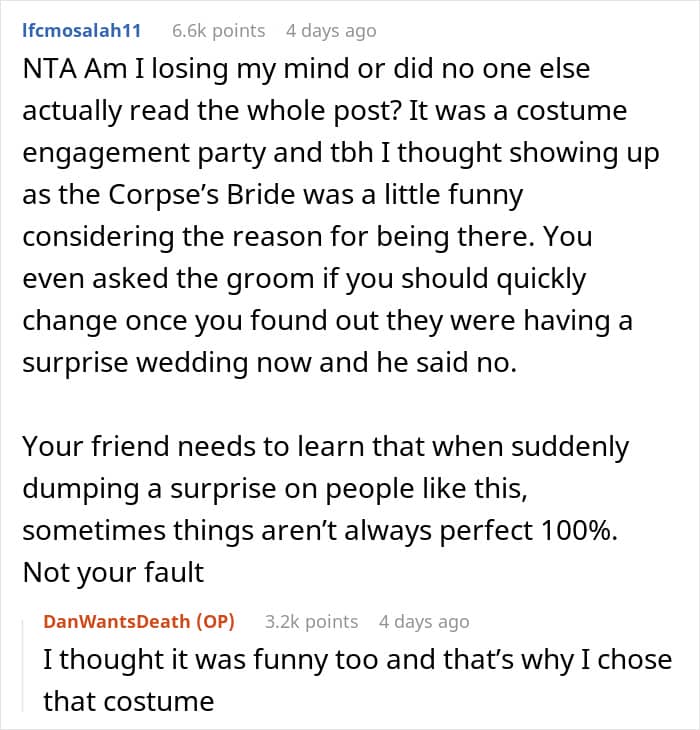The width and height of the screenshot is (700, 730).
Task: Open lfcmosalah11's user profile
Action: coord(81,31)
